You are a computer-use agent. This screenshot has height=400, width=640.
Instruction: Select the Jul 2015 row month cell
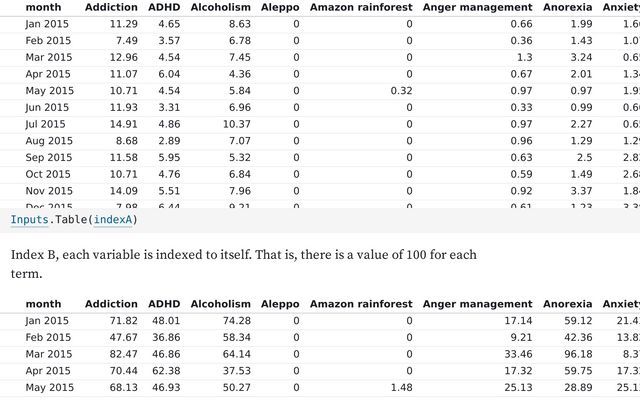(45, 124)
